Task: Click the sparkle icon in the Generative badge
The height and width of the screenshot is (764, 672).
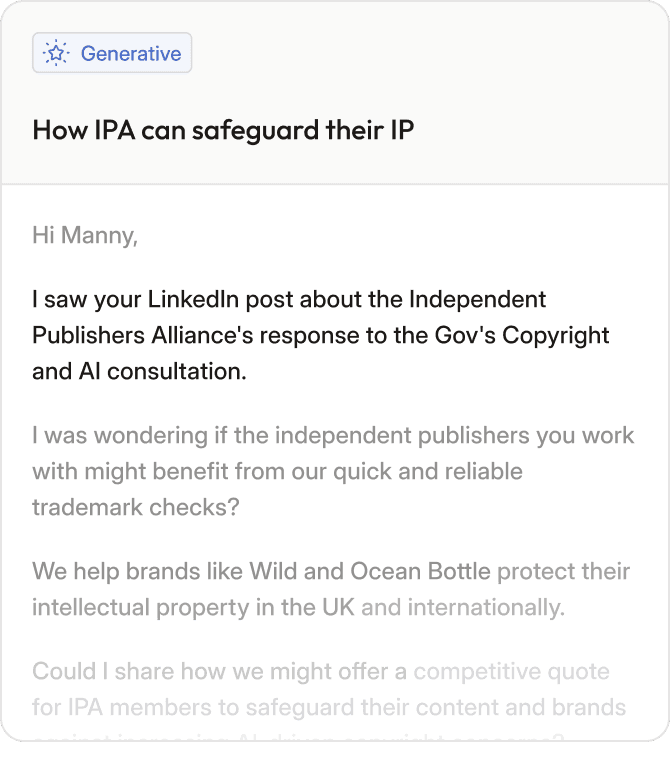Action: tap(57, 54)
